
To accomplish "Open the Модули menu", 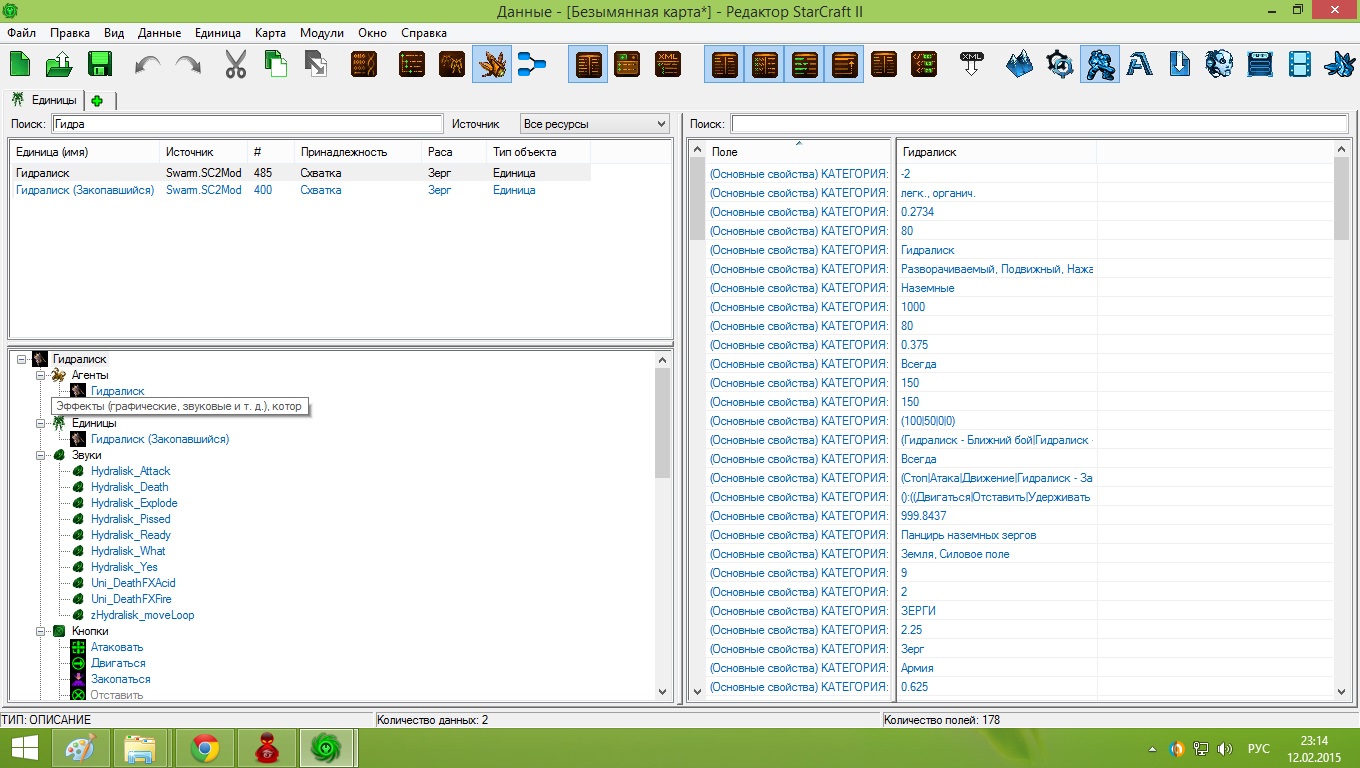I will 321,33.
